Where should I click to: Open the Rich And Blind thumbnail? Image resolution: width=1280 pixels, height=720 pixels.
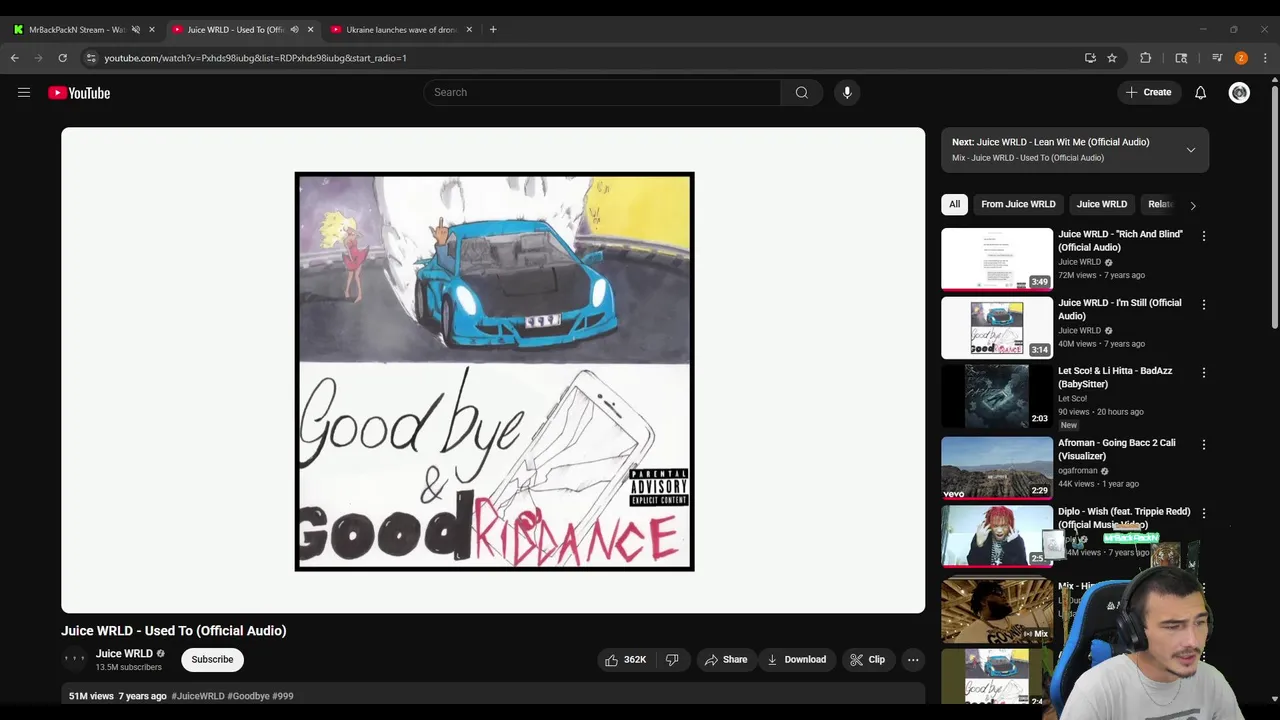(x=997, y=259)
